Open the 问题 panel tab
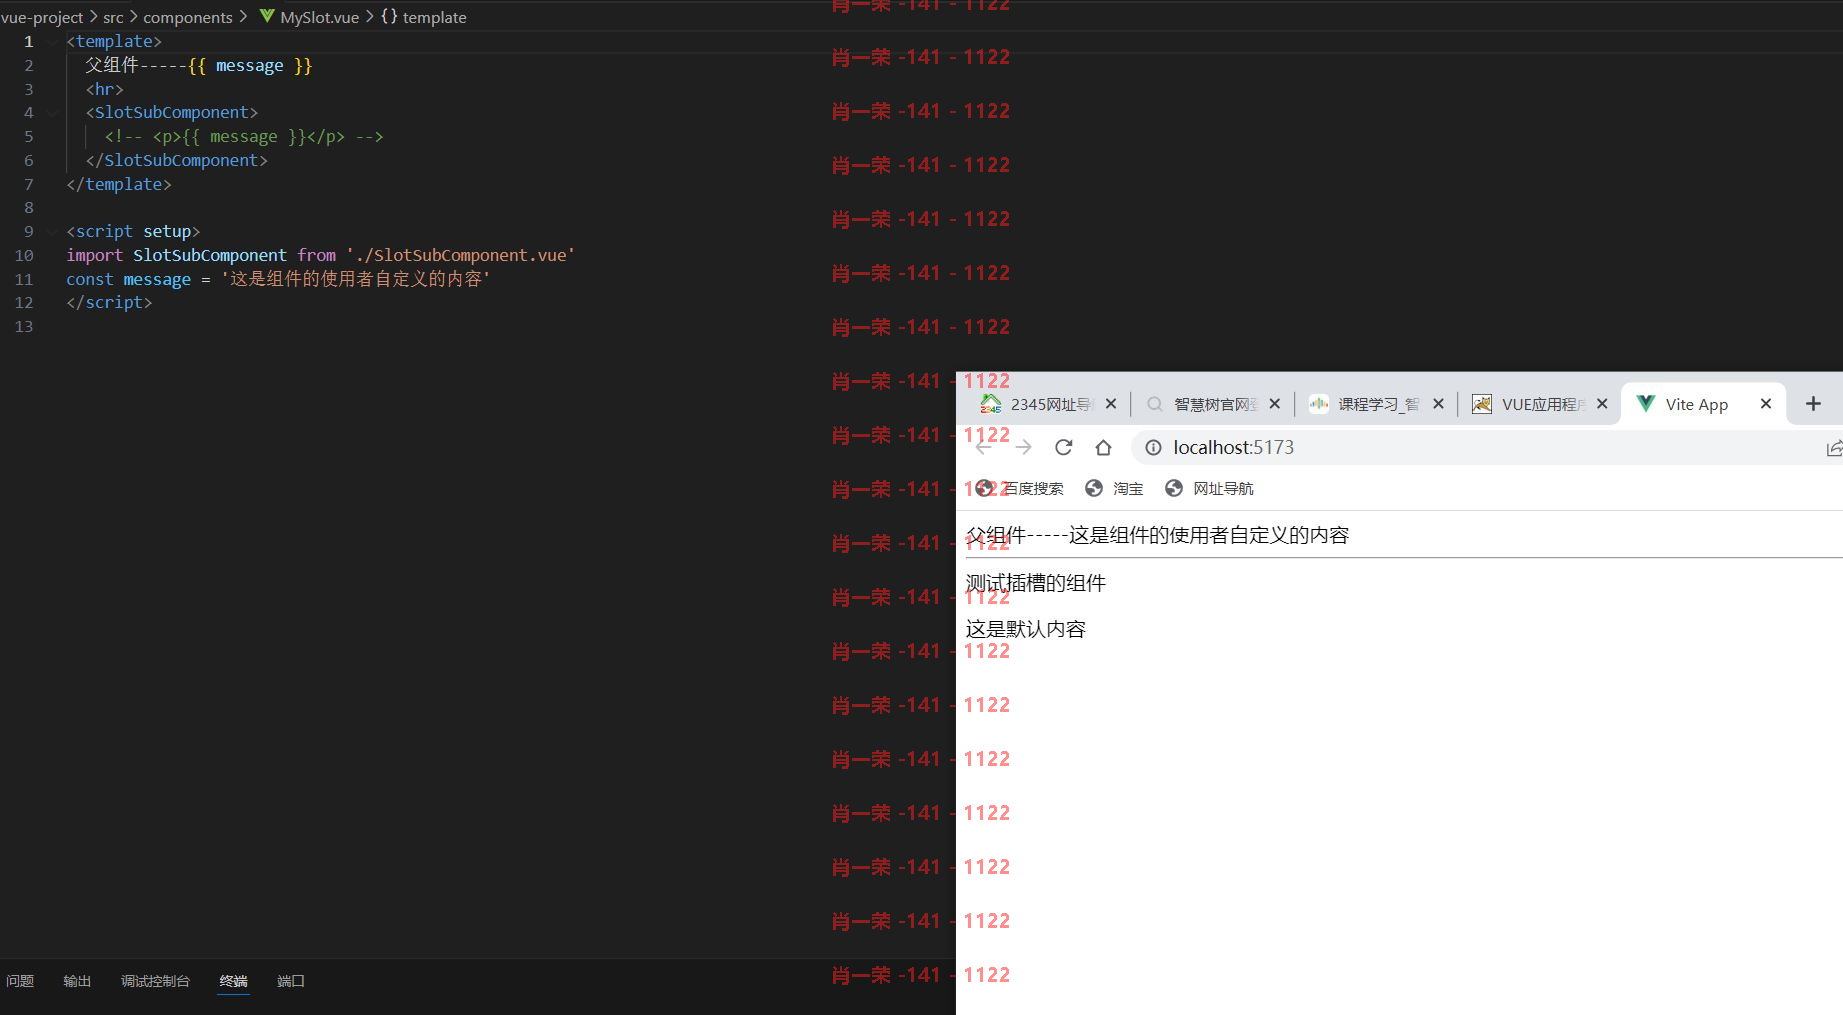The width and height of the screenshot is (1843, 1015). point(20,981)
